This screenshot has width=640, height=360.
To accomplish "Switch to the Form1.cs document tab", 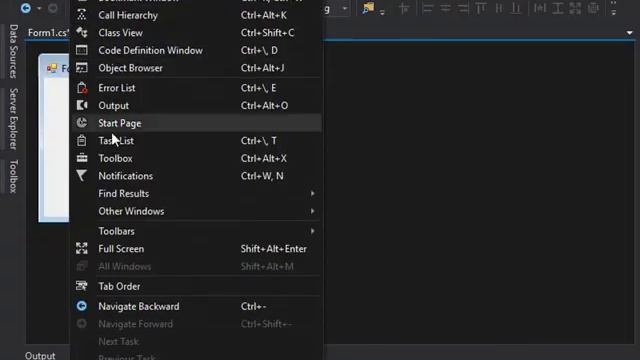I will click(48, 33).
